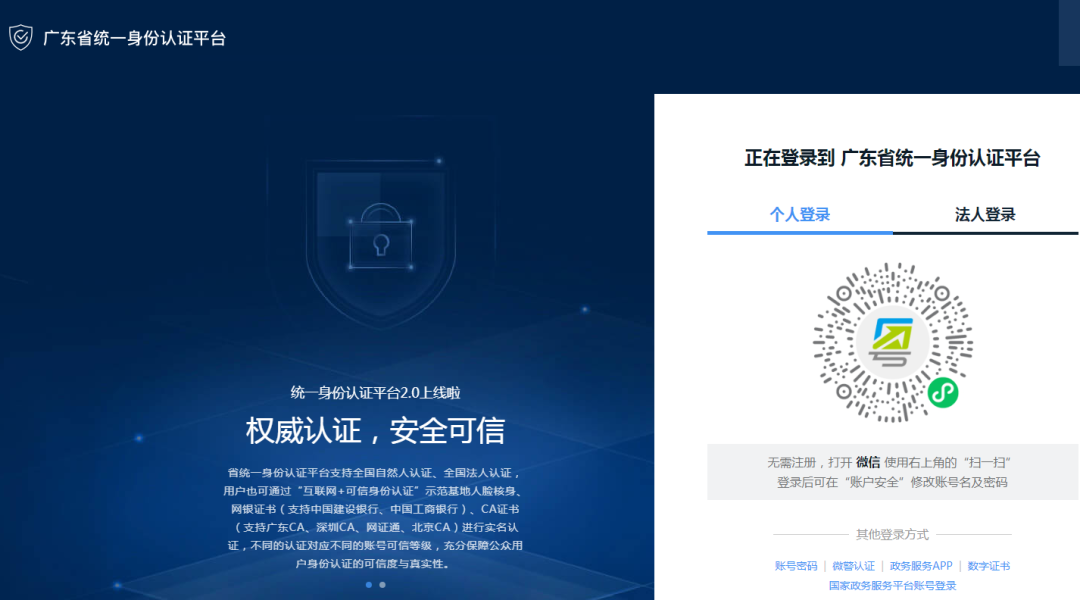Click the 统一身份认证平台2.0上线啦 text
The height and width of the screenshot is (600, 1080).
(375, 393)
